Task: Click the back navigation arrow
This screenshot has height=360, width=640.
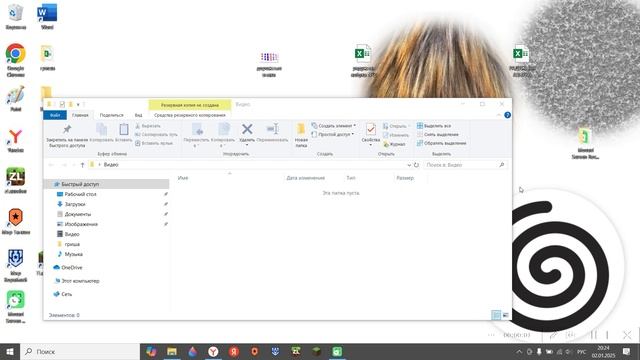Action: (51, 165)
